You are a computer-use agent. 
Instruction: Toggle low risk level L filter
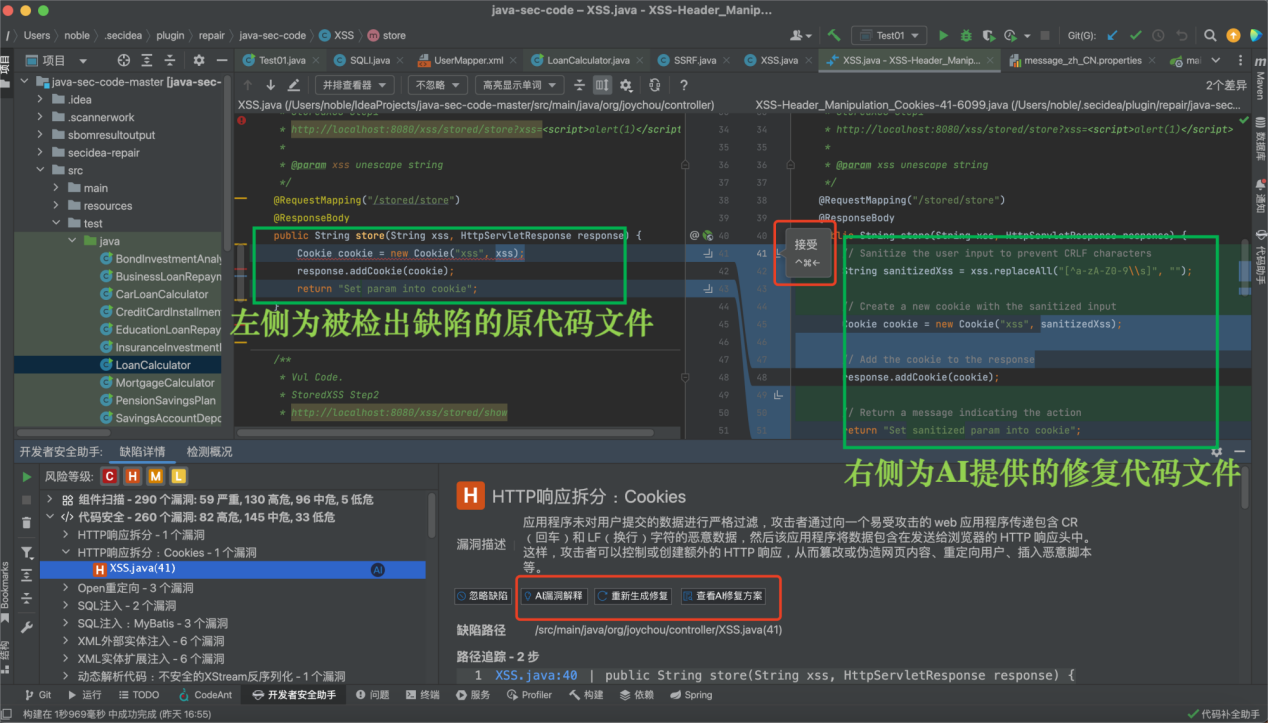pyautogui.click(x=179, y=477)
